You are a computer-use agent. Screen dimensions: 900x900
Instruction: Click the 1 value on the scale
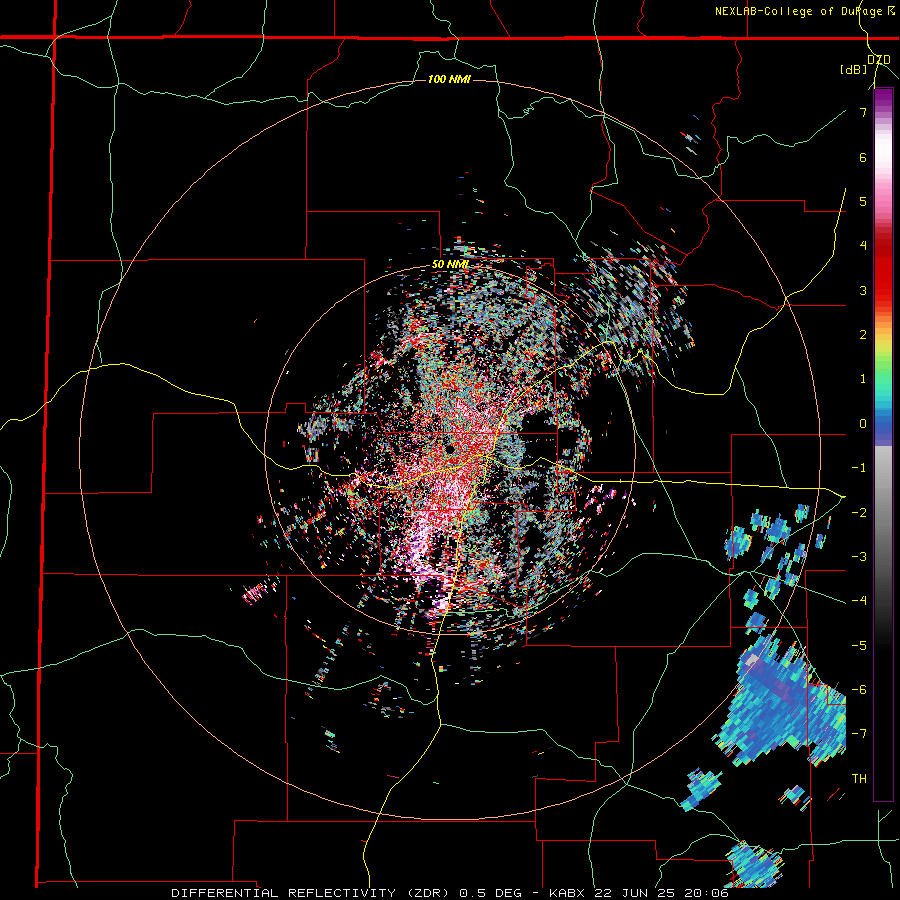(863, 379)
